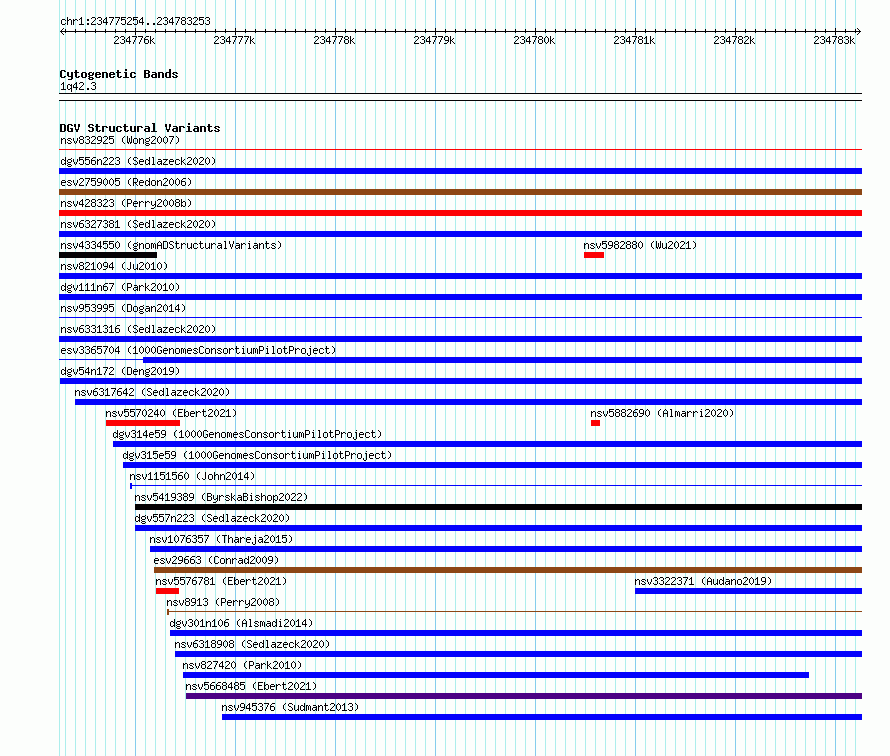The height and width of the screenshot is (756, 890).
Task: Open the dgv556n223 (Sedlazeck2020) variant
Action: [x=138, y=161]
